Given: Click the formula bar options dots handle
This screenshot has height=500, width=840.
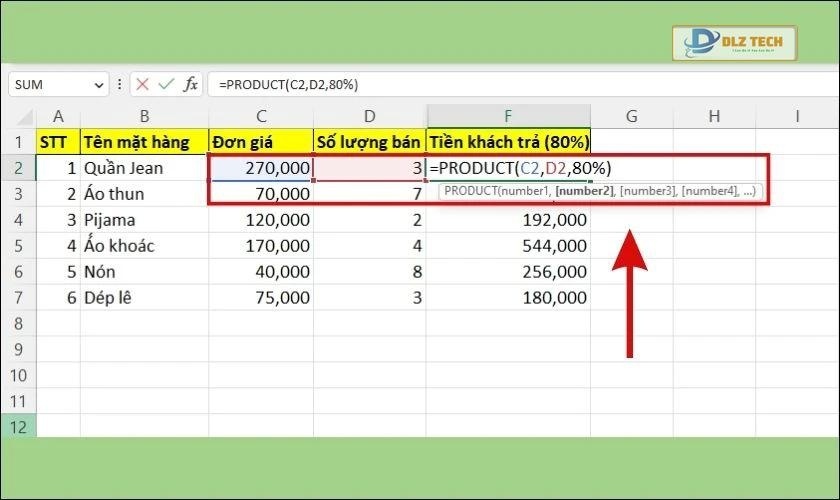Looking at the screenshot, I should [119, 84].
